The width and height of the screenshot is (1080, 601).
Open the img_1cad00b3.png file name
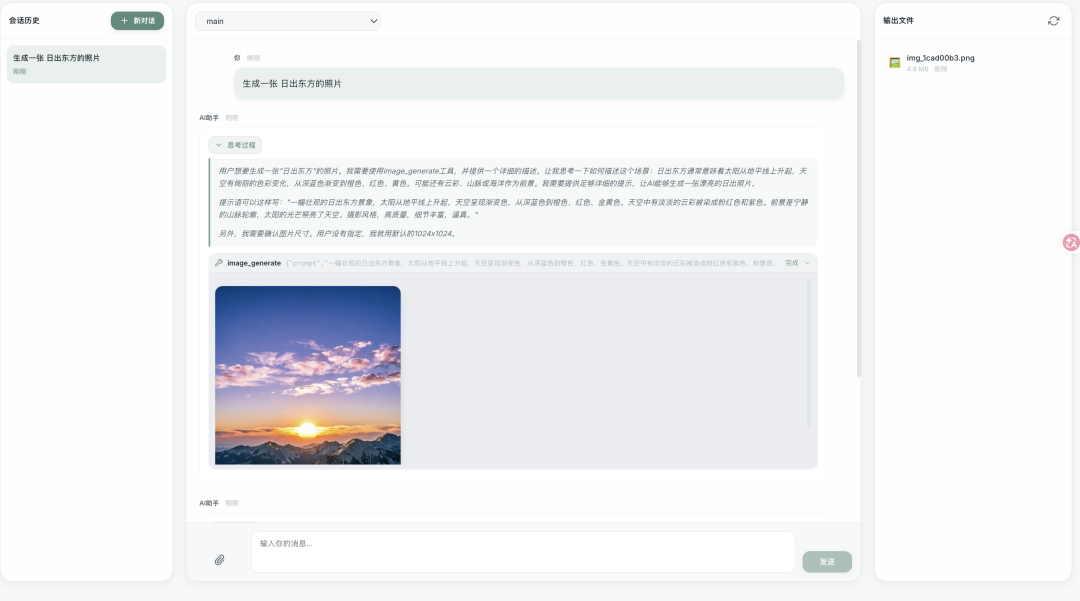coord(940,58)
